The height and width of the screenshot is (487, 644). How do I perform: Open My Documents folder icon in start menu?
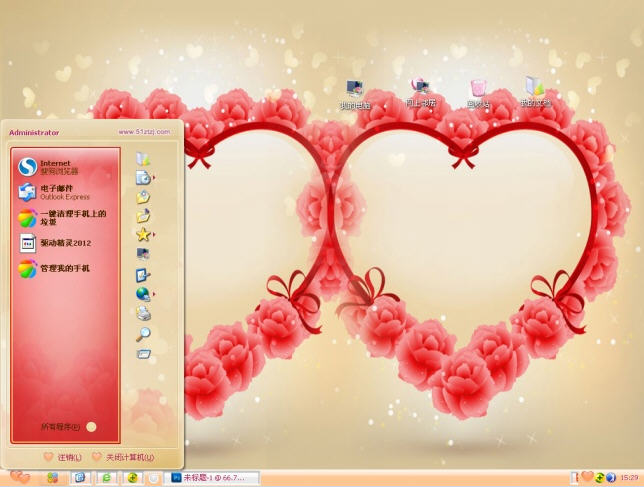pyautogui.click(x=143, y=159)
